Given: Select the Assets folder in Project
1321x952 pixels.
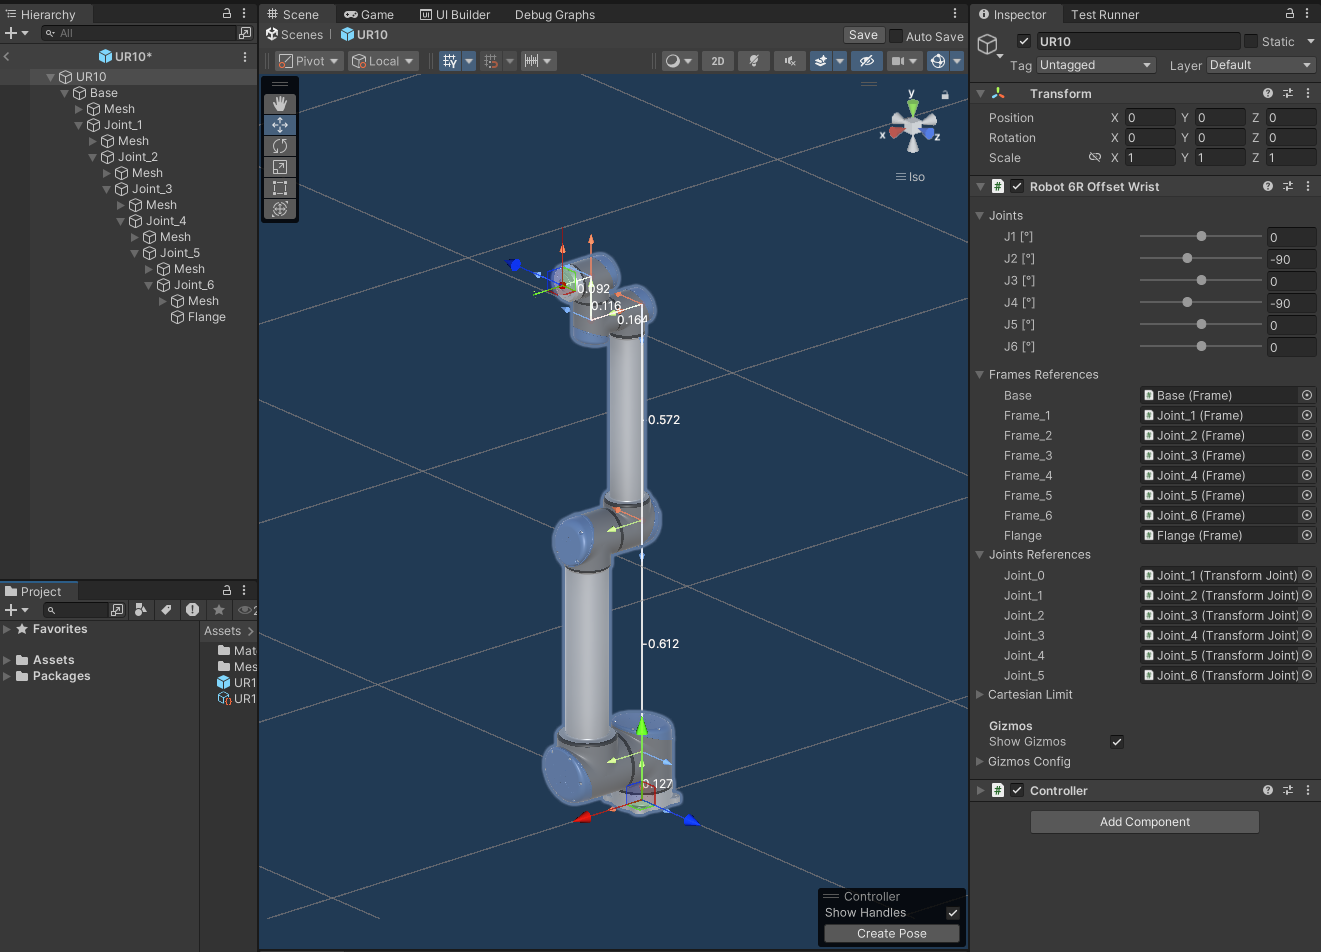Looking at the screenshot, I should 53,660.
